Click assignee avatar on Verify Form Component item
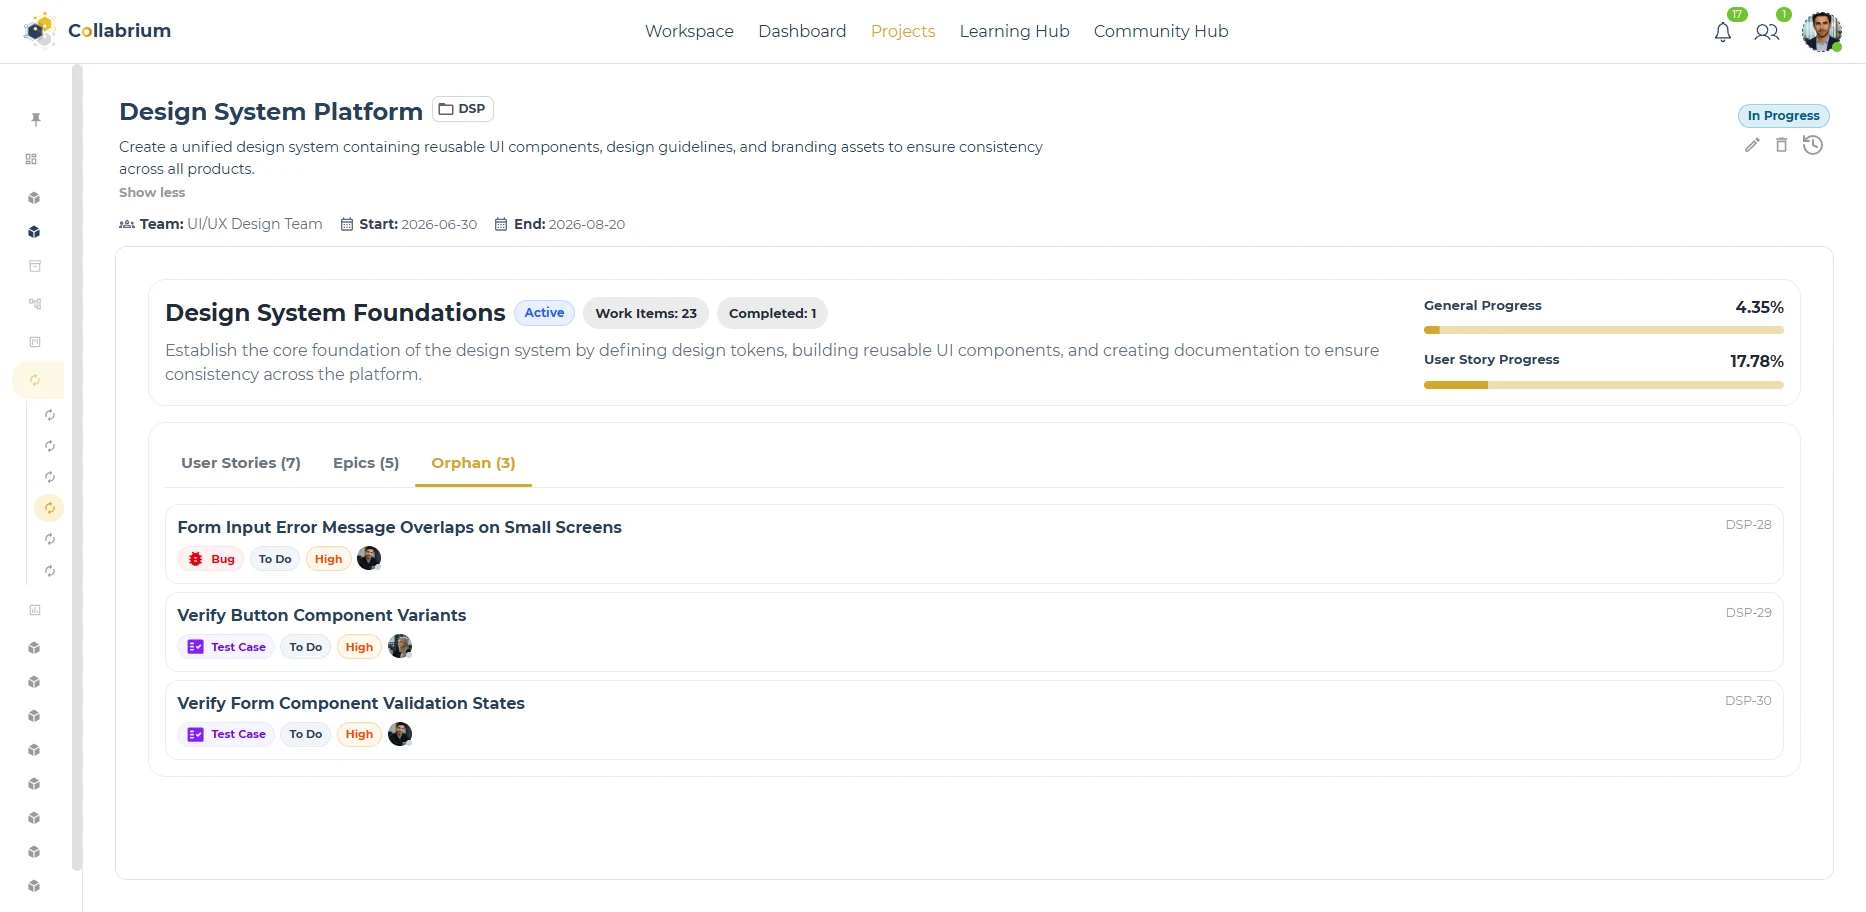Screen dimensions: 1866x912 pos(400,734)
